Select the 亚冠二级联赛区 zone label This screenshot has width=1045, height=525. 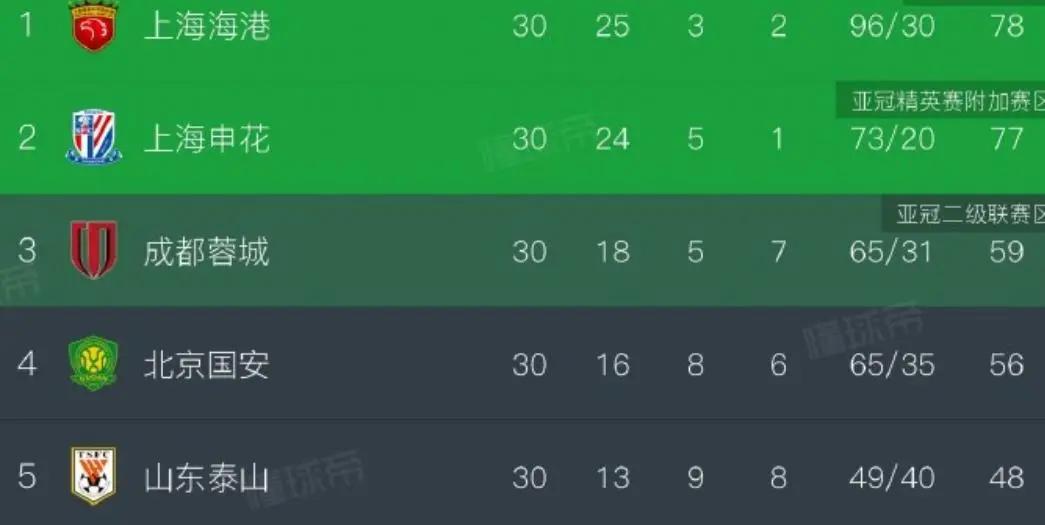[x=964, y=215]
